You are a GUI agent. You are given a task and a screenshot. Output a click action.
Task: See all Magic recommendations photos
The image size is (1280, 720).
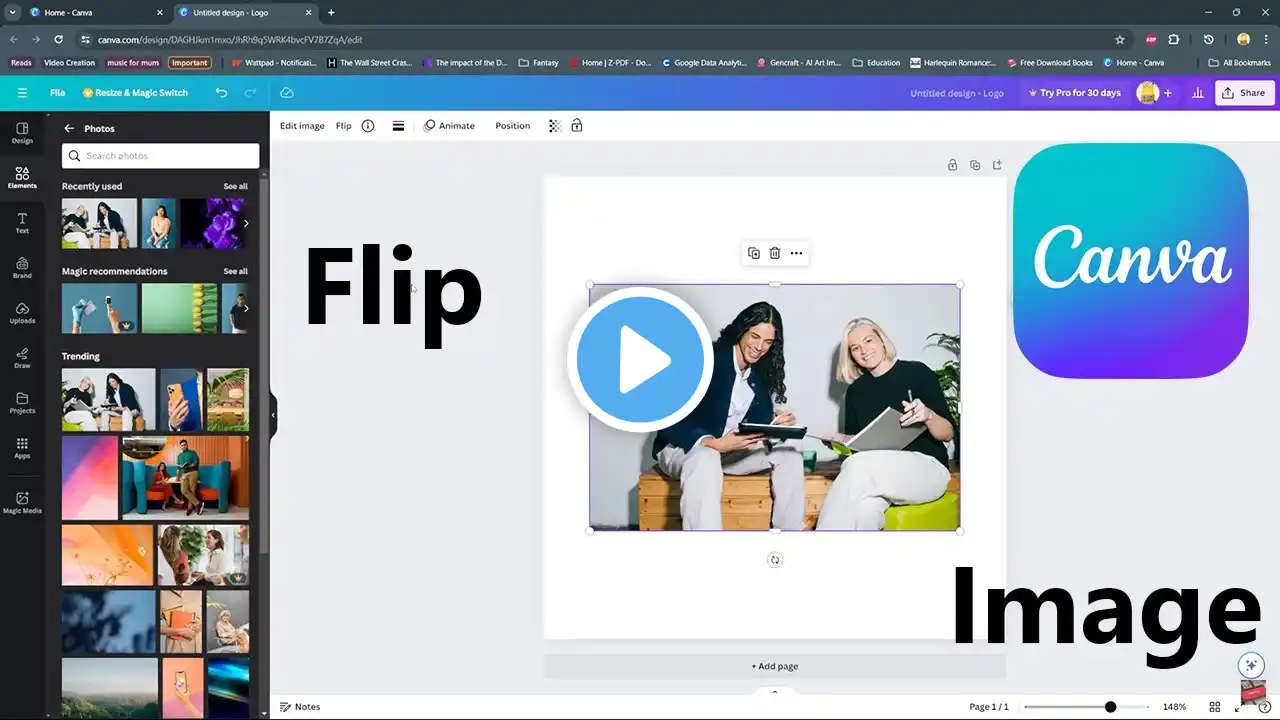[236, 272]
